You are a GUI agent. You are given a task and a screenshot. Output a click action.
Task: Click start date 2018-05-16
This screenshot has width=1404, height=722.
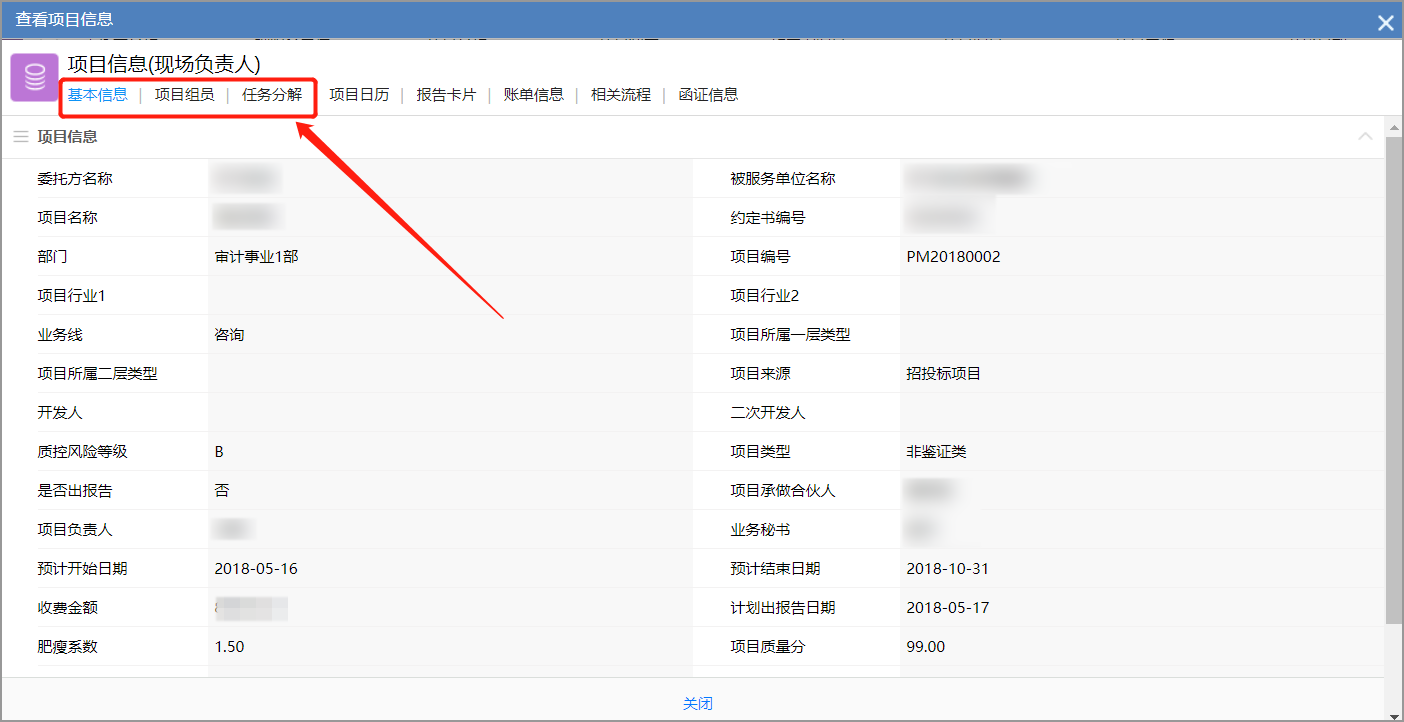pos(256,569)
